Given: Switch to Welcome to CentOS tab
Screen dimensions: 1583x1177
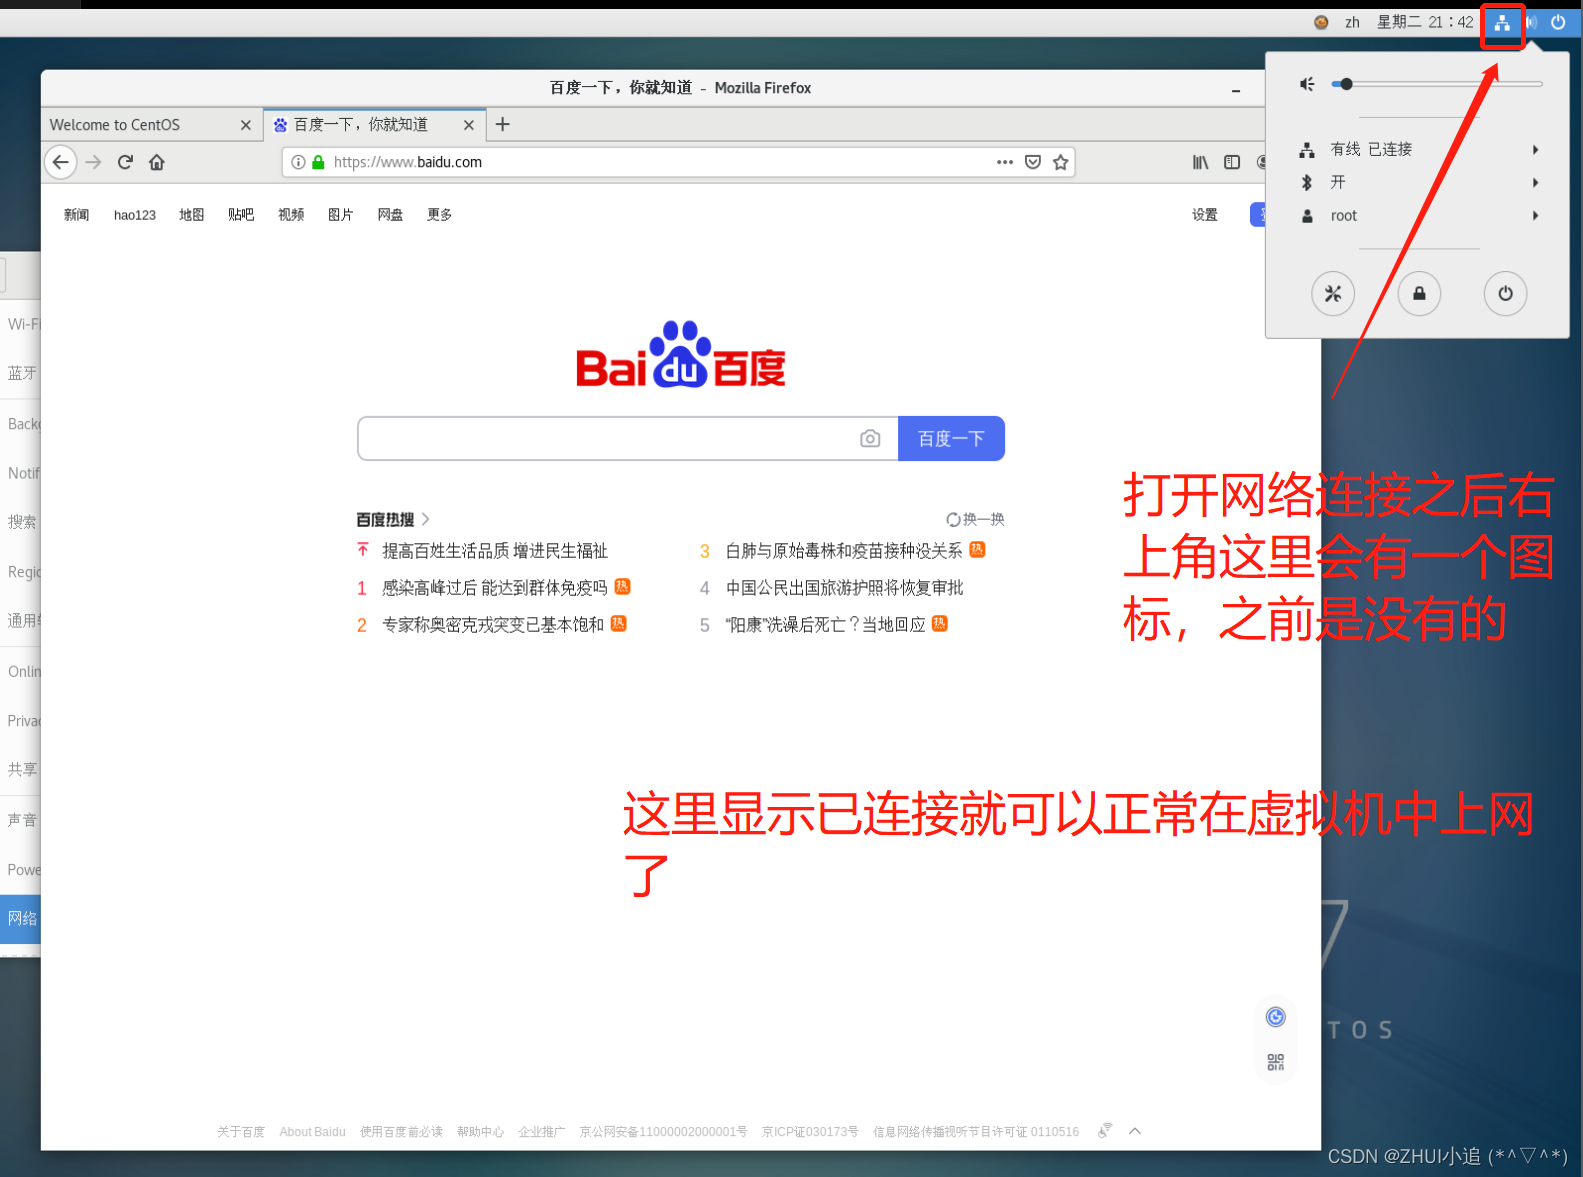Looking at the screenshot, I should (152, 125).
